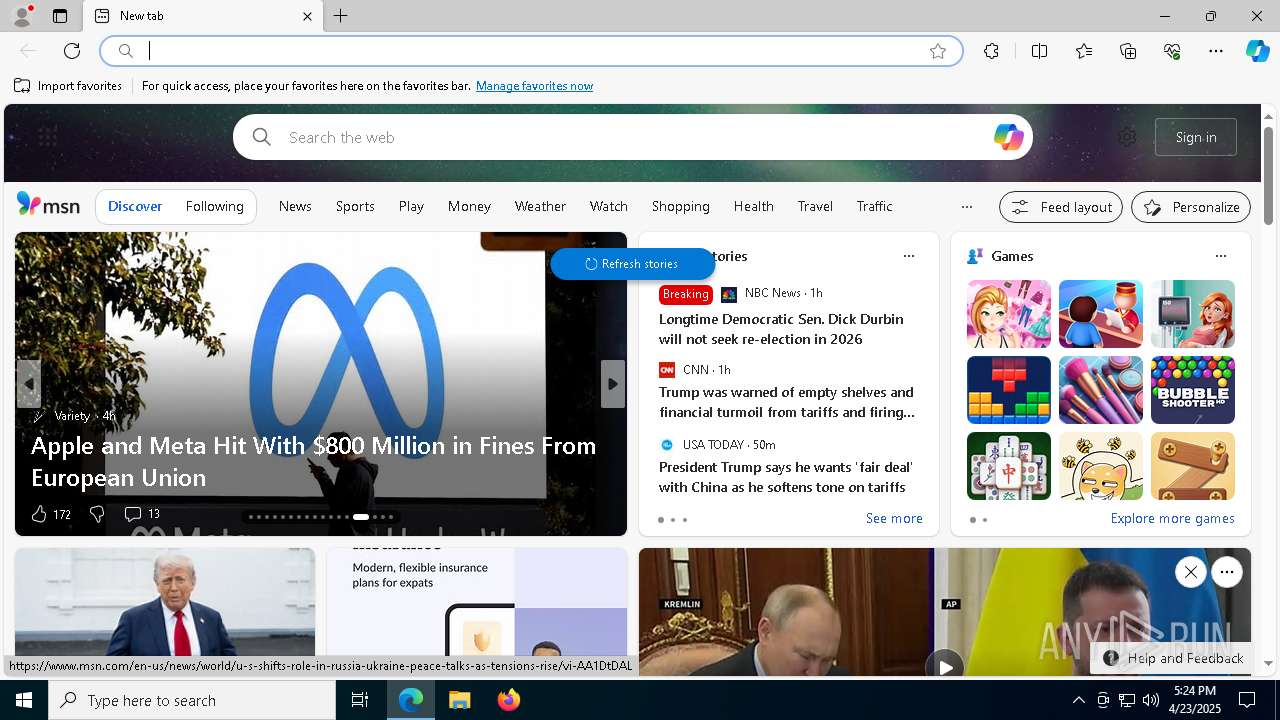The height and width of the screenshot is (720, 1280).
Task: Open the Favorites toolbar icon
Action: tap(1084, 51)
